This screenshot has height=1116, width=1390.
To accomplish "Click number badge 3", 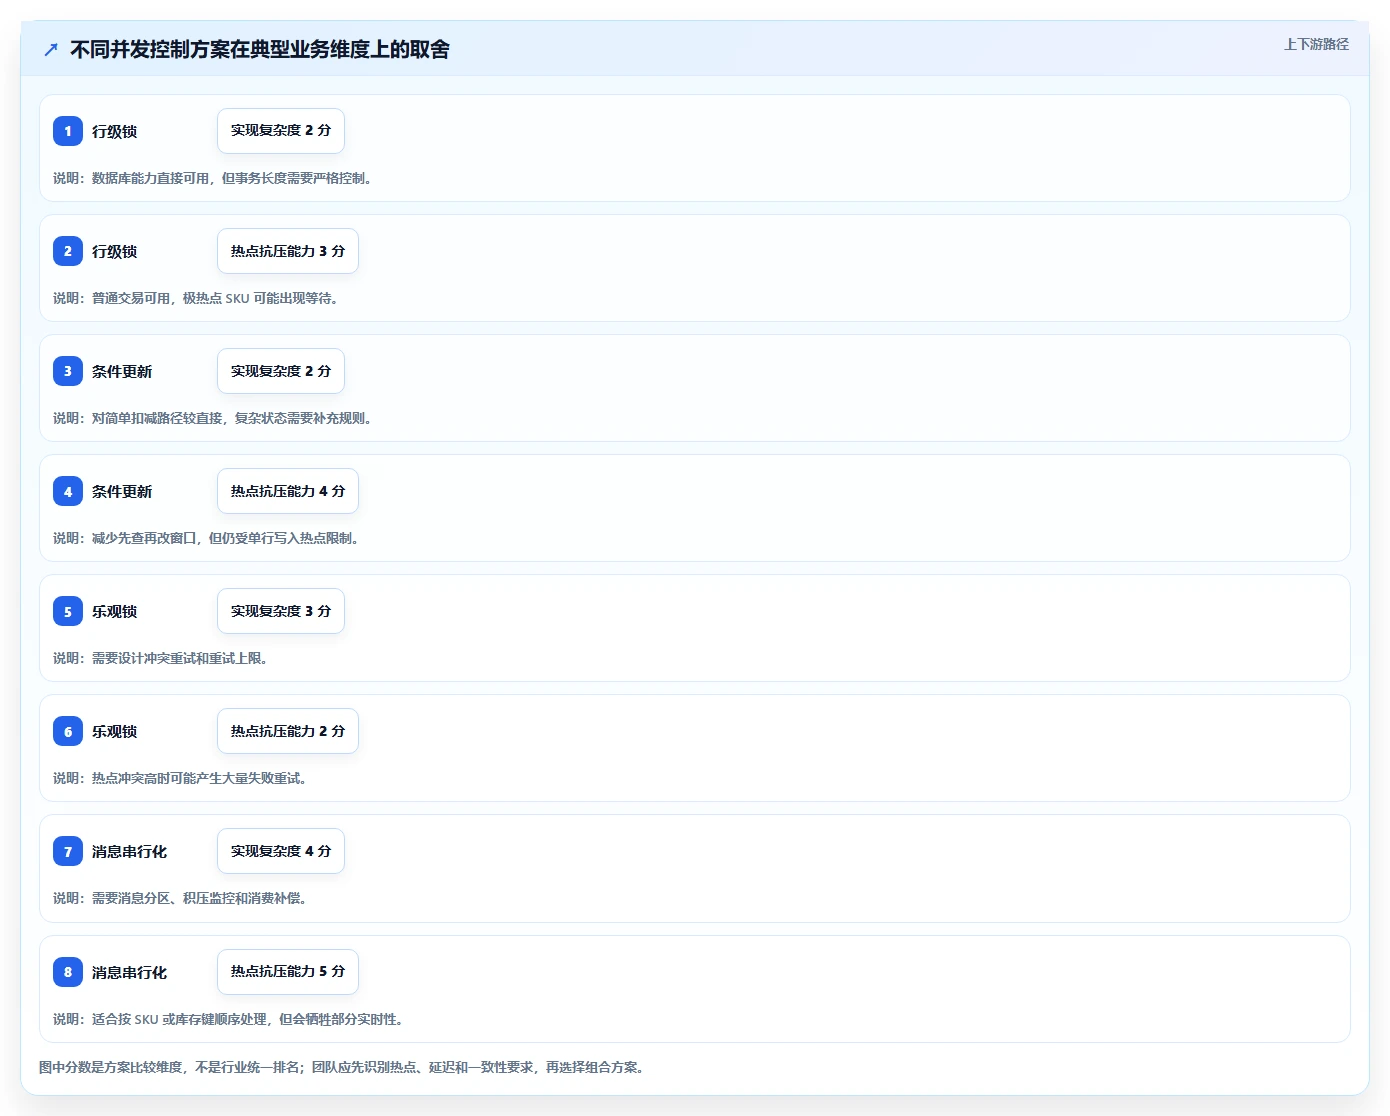I will coord(68,371).
